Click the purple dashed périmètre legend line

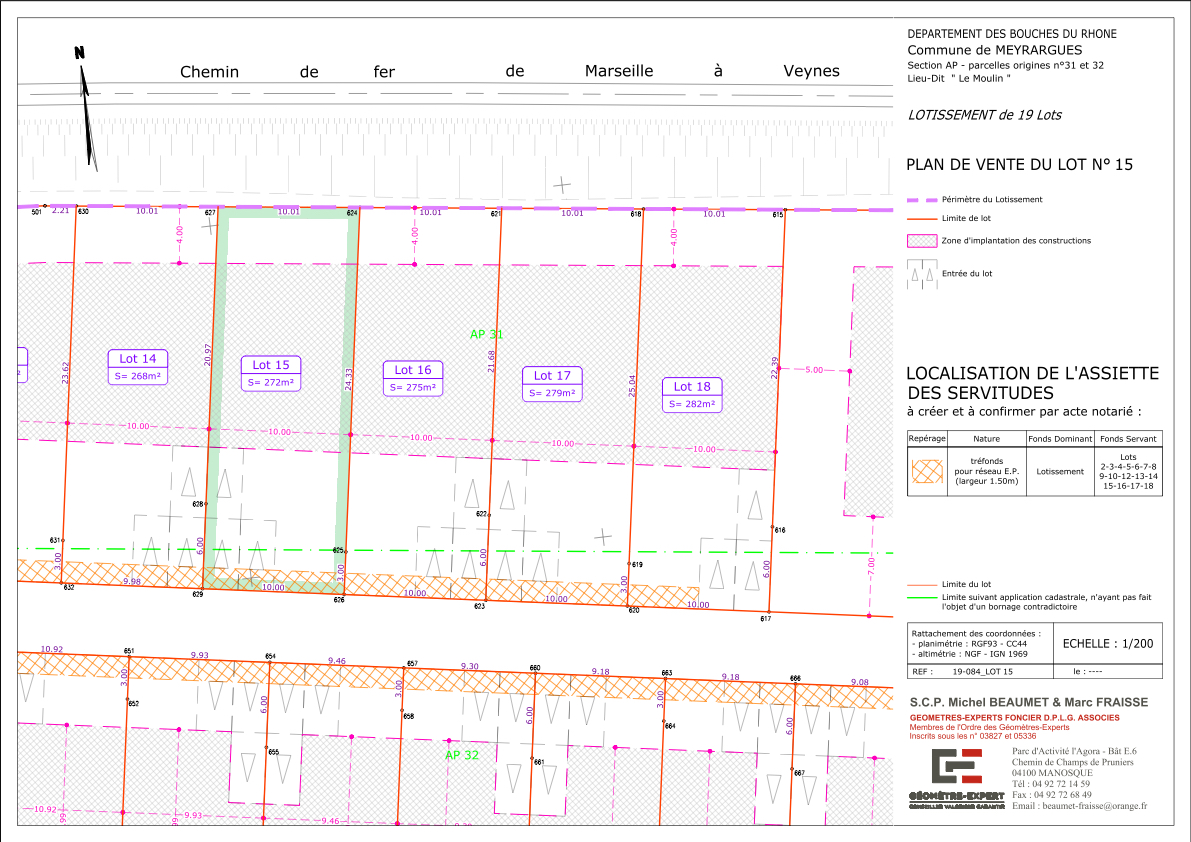(922, 200)
